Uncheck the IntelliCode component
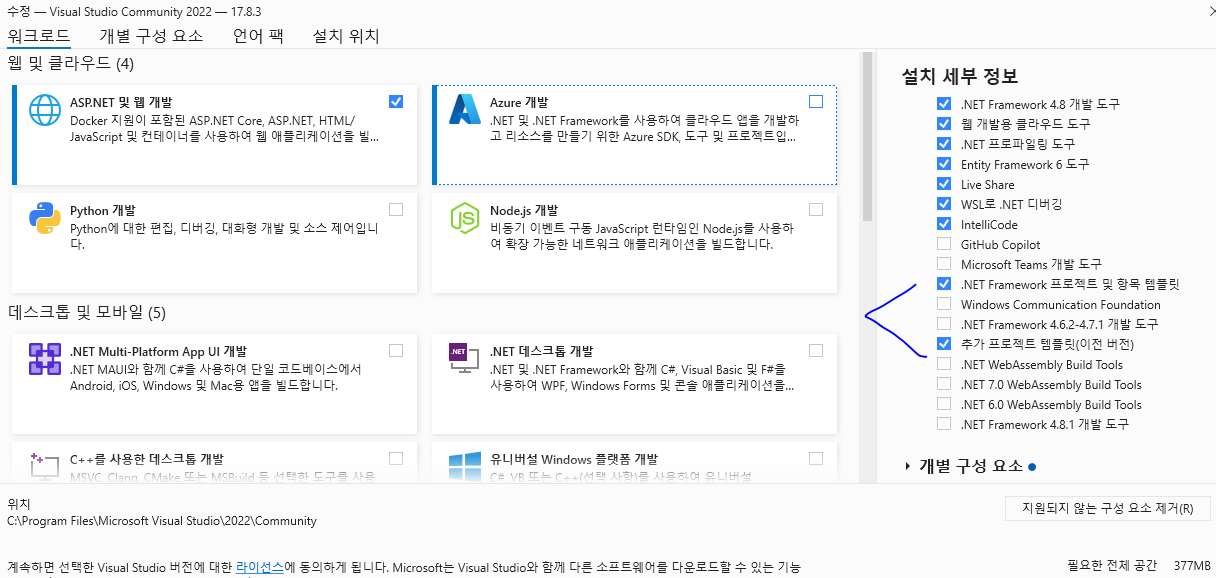 click(x=944, y=224)
